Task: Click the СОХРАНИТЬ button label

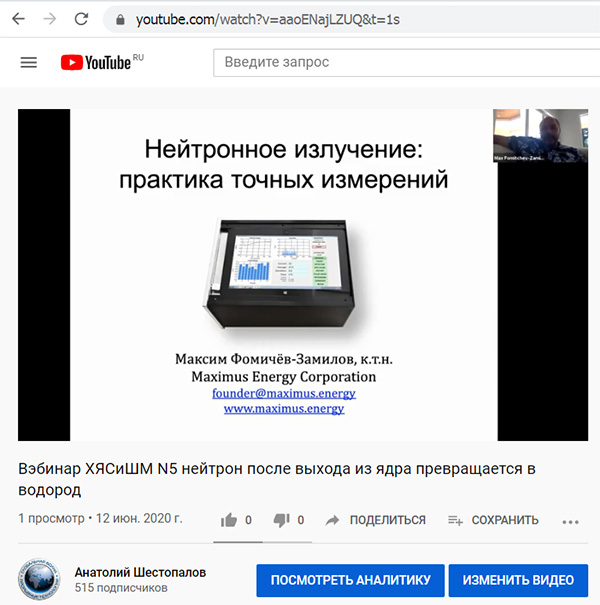Action: 505,520
